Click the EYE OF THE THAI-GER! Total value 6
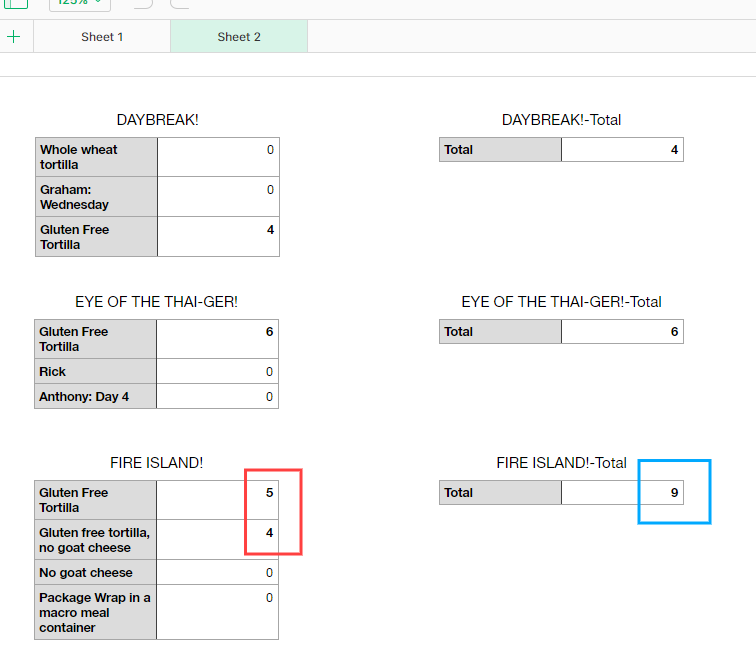Viewport: 756px width, 659px height. point(622,332)
